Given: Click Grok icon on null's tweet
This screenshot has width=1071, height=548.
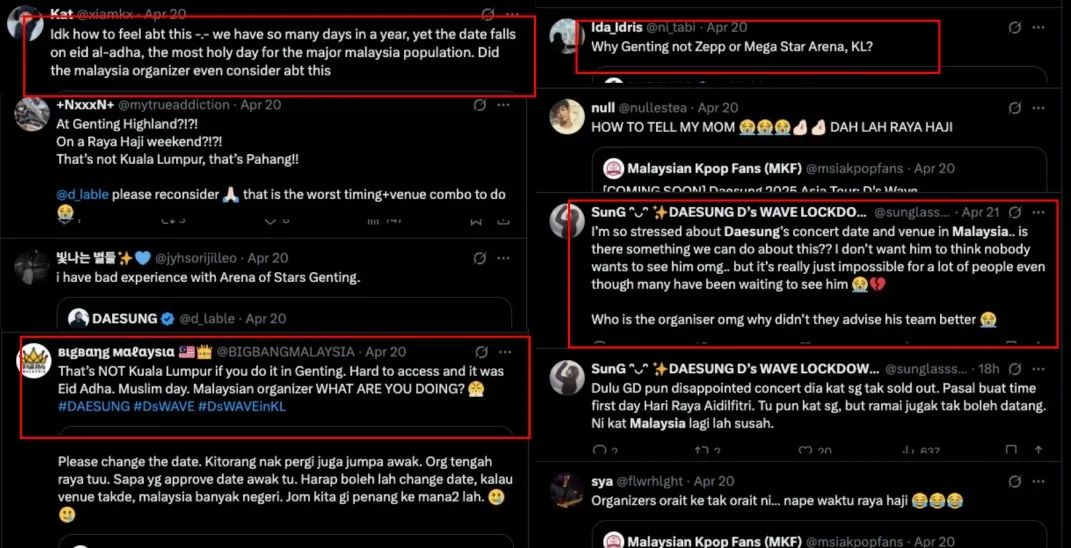Looking at the screenshot, I should pos(1014,108).
